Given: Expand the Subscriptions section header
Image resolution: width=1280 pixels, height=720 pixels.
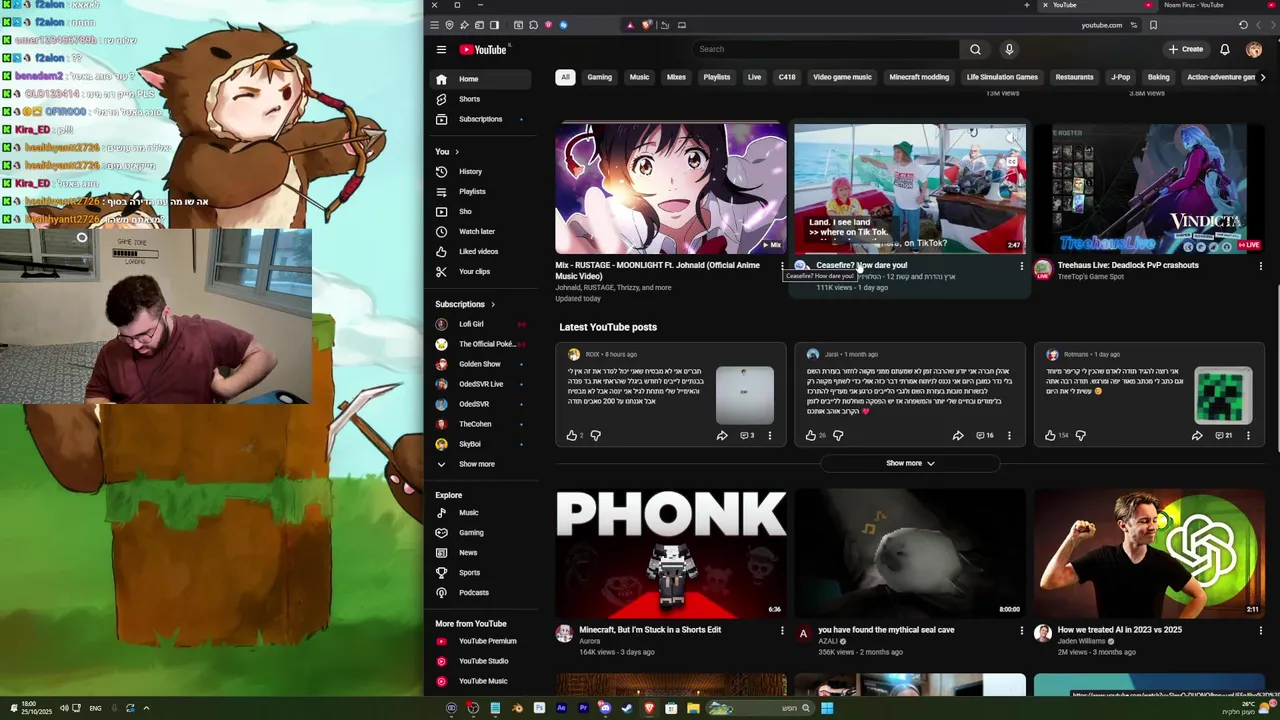Looking at the screenshot, I should (465, 304).
